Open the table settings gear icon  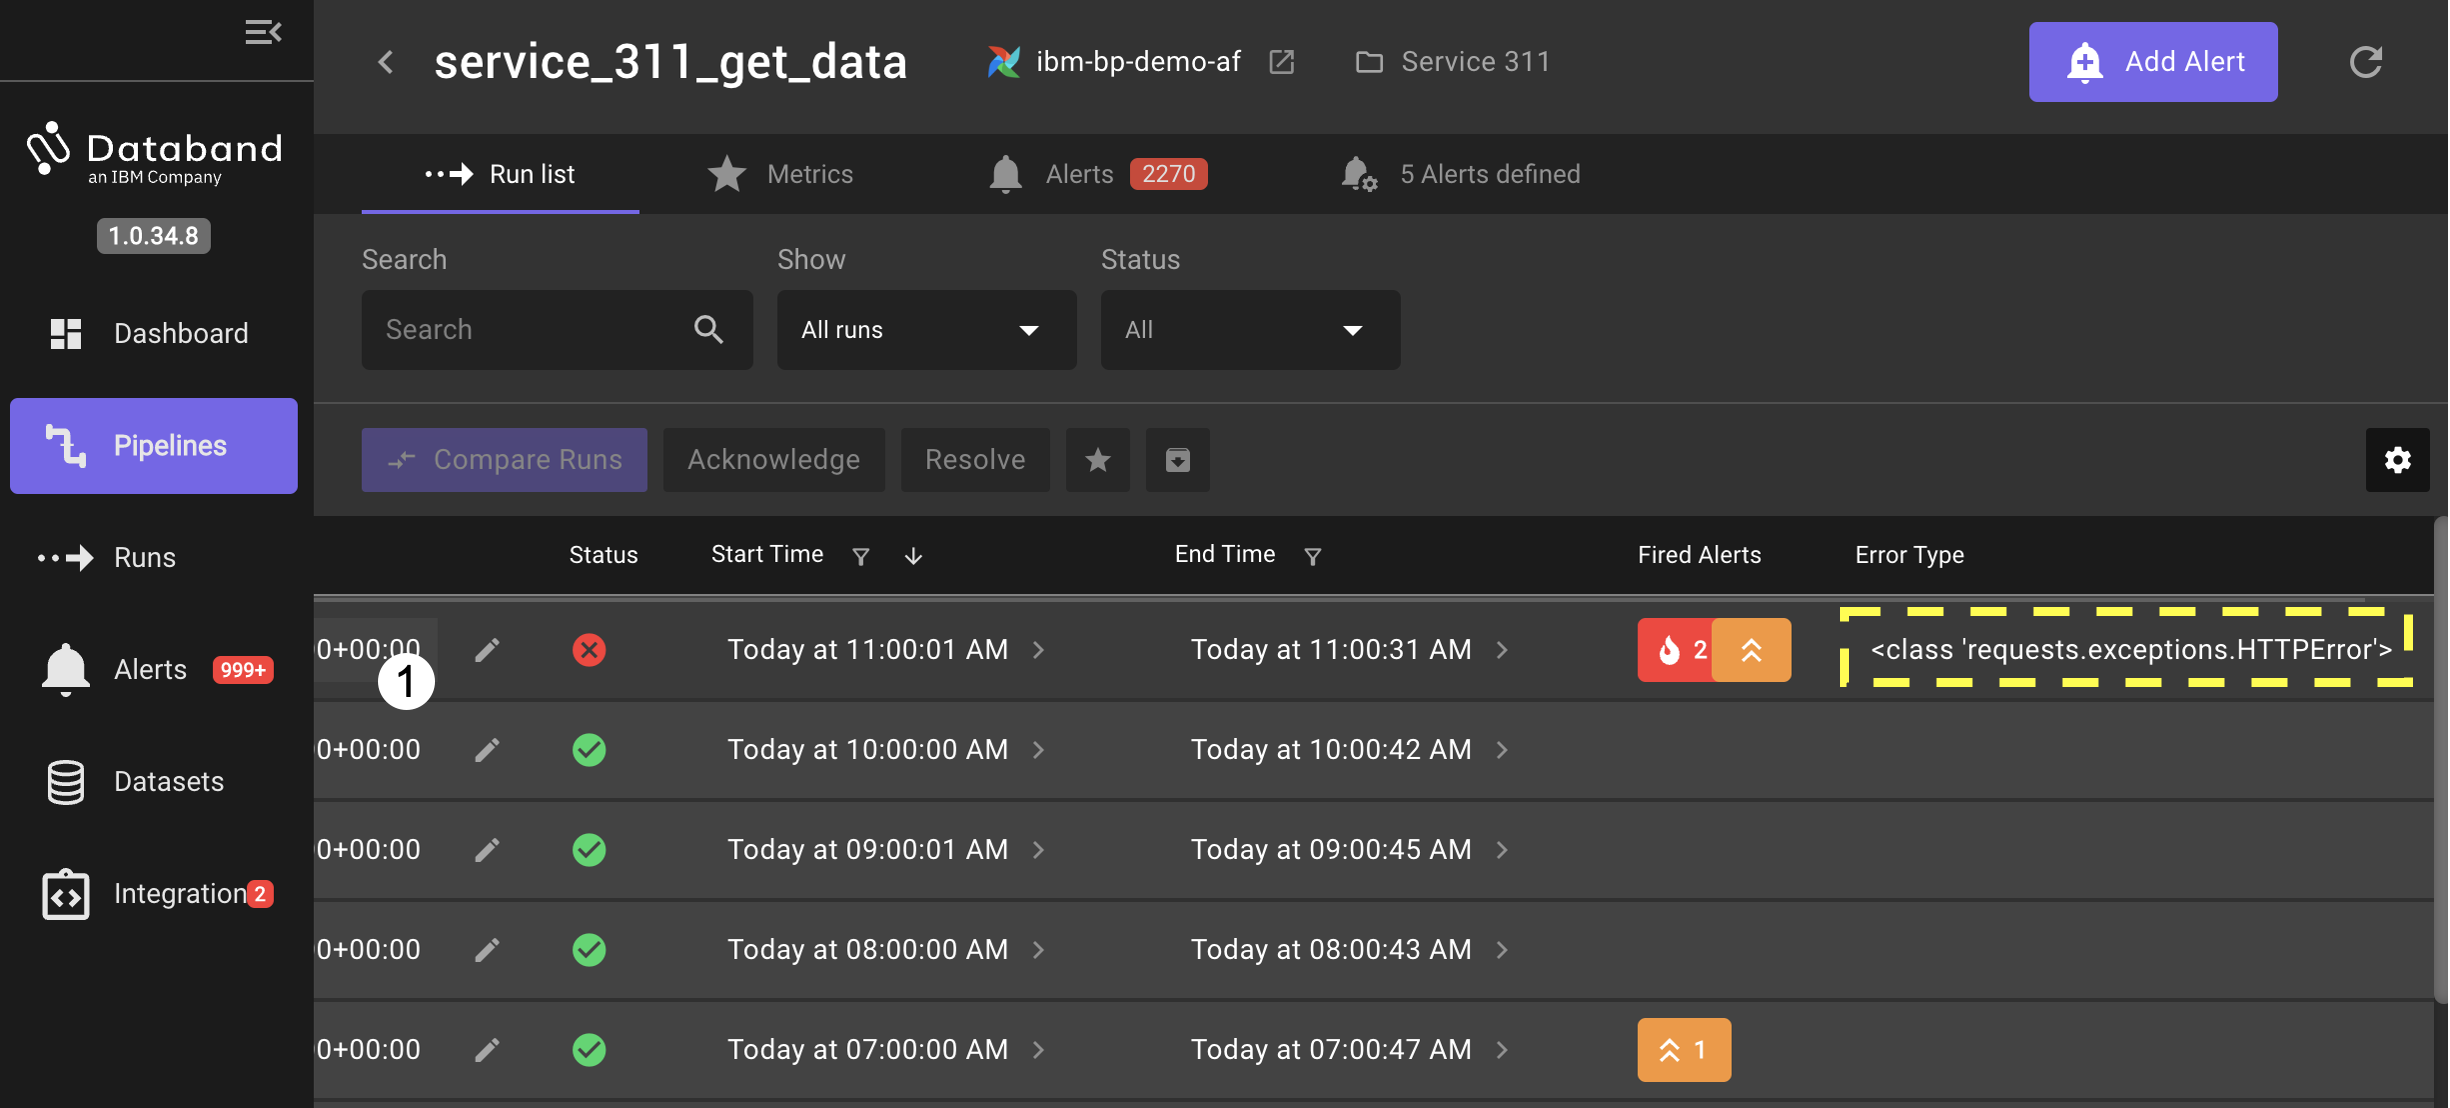pyautogui.click(x=2397, y=460)
